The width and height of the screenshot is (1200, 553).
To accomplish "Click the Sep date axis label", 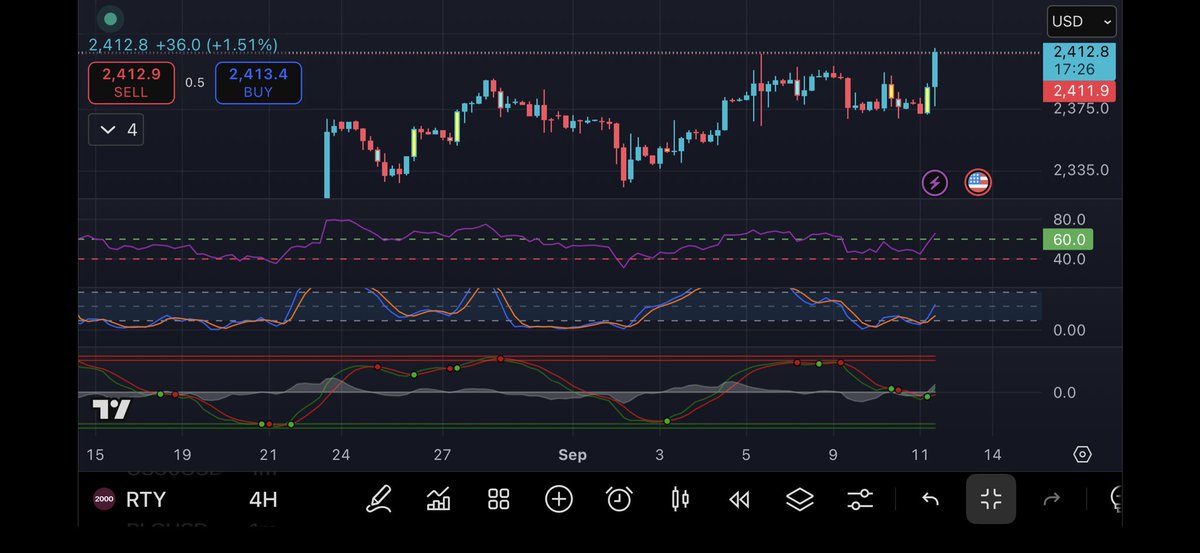I will (x=572, y=455).
